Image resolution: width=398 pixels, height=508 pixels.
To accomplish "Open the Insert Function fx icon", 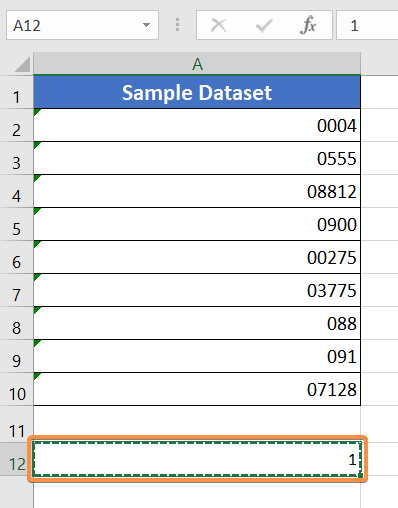I will 308,25.
